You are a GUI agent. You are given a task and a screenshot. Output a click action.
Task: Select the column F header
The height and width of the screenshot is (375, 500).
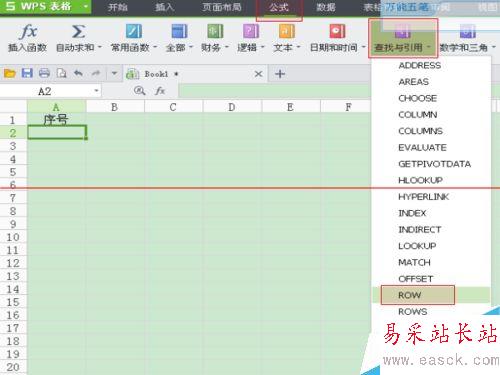pyautogui.click(x=347, y=107)
